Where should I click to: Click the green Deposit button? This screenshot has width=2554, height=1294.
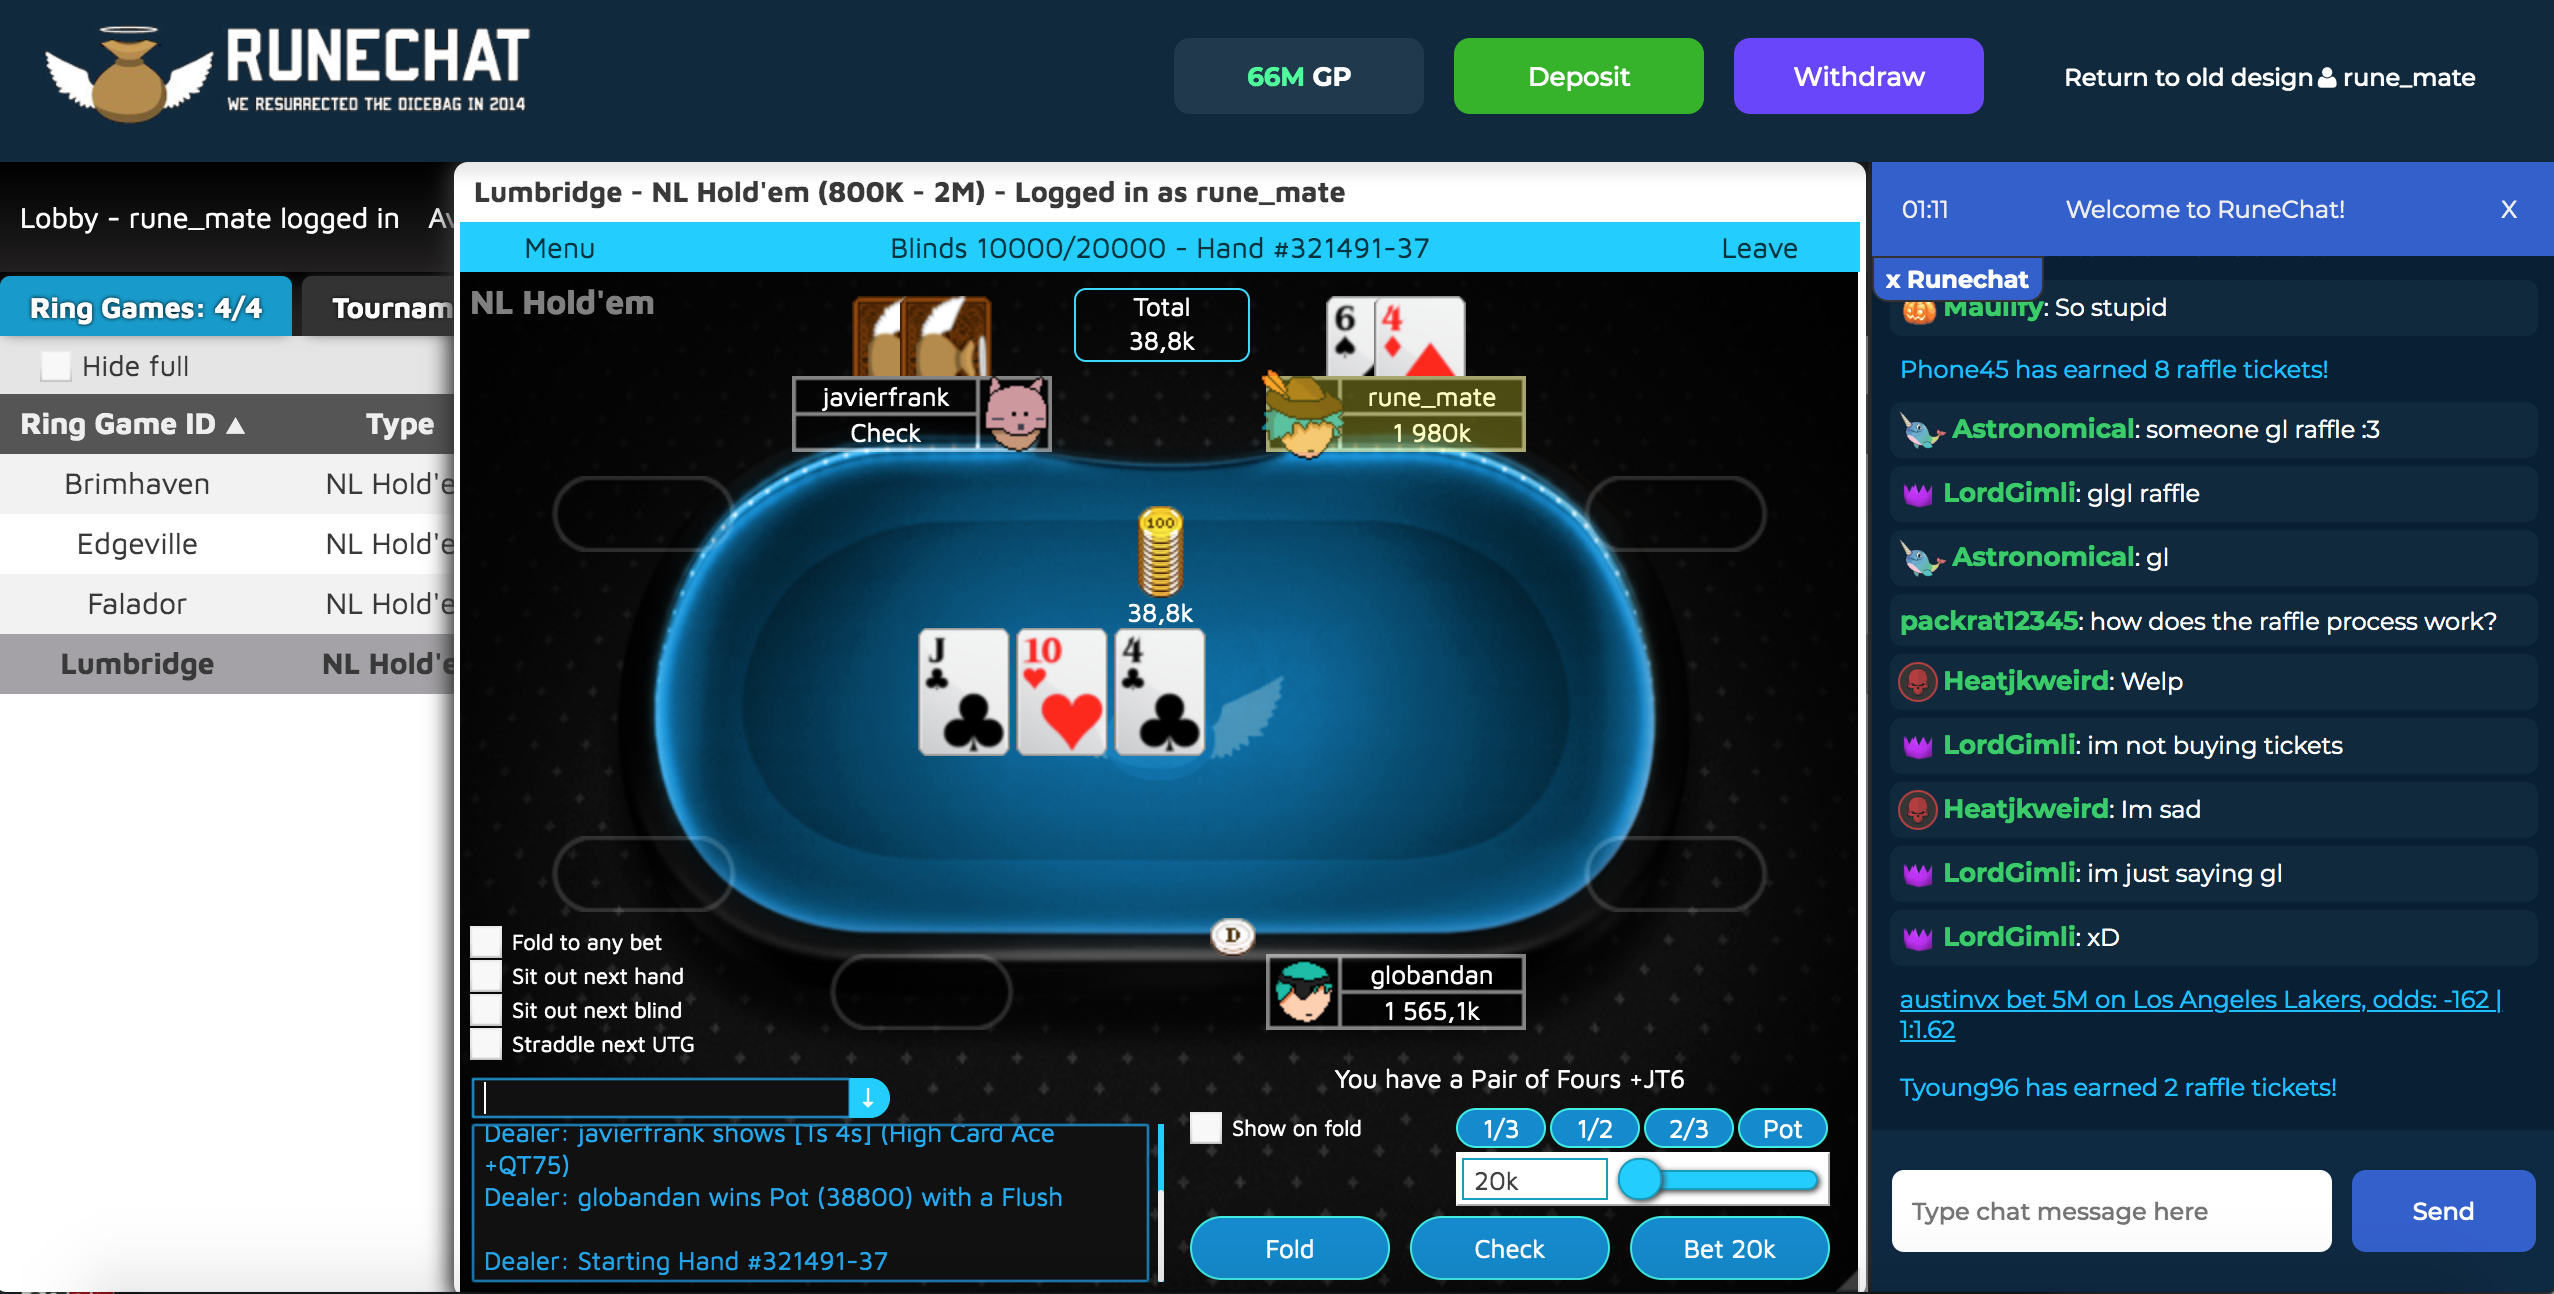pos(1578,76)
